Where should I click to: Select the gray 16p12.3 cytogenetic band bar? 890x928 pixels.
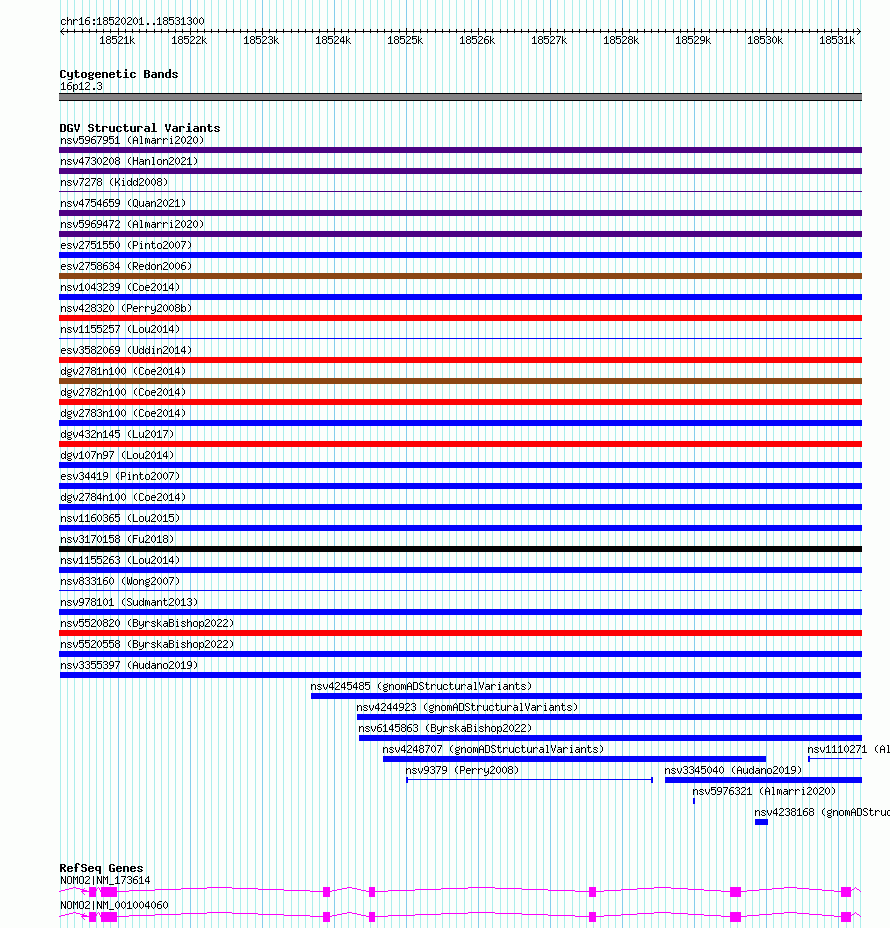point(460,97)
